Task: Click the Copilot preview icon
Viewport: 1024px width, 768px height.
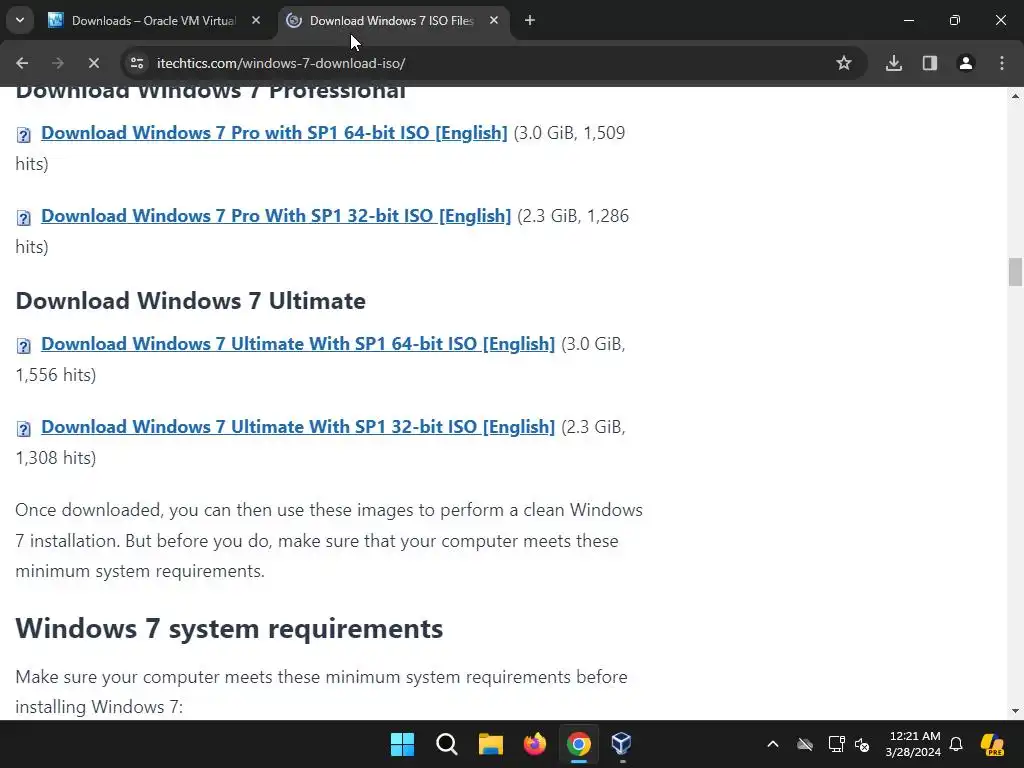Action: click(993, 744)
